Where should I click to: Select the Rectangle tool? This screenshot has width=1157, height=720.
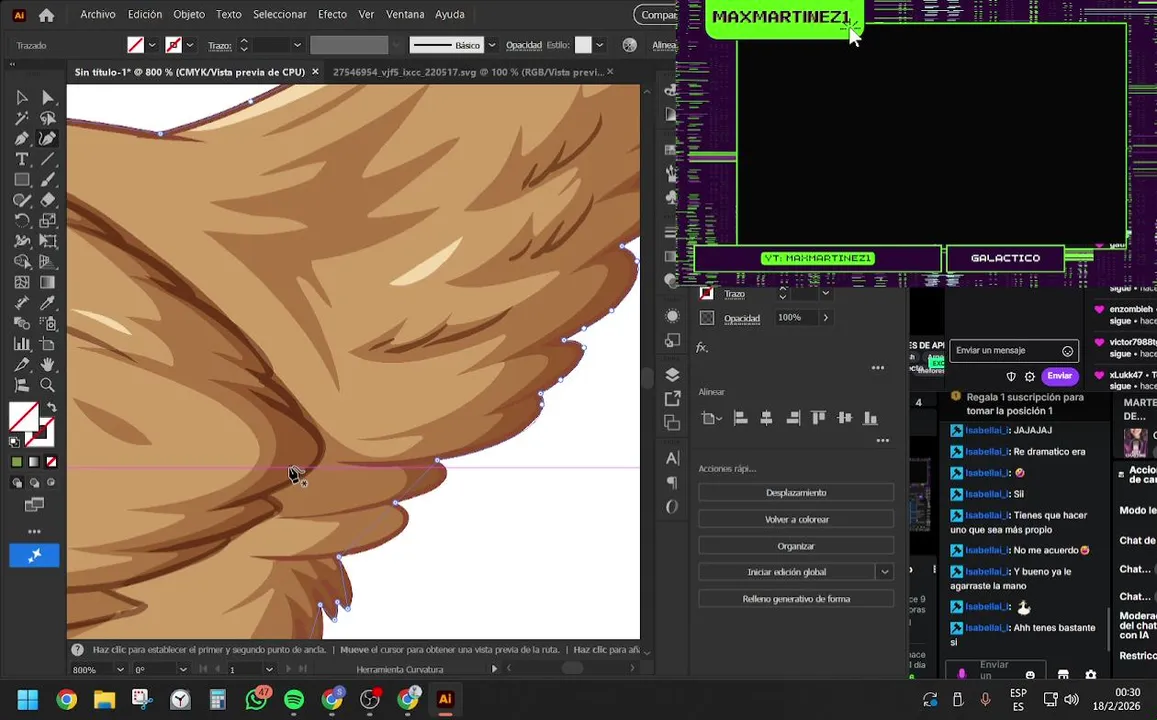click(x=22, y=180)
